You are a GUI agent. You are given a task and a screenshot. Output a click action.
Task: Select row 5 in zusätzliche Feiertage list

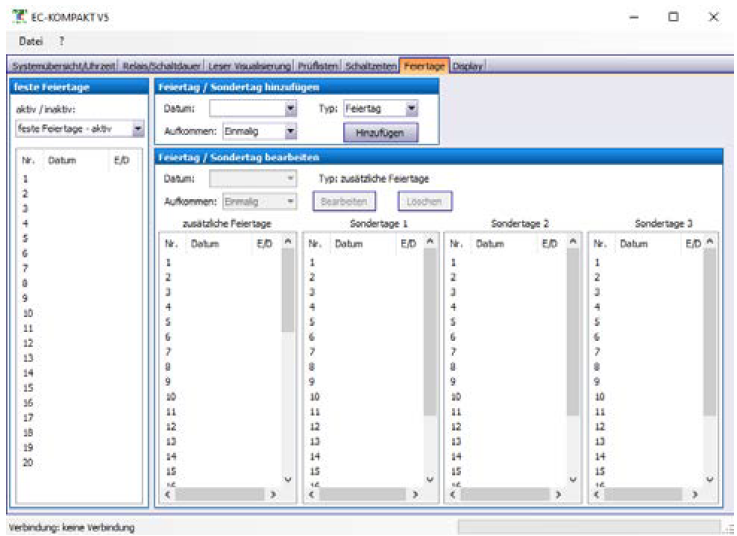[222, 322]
